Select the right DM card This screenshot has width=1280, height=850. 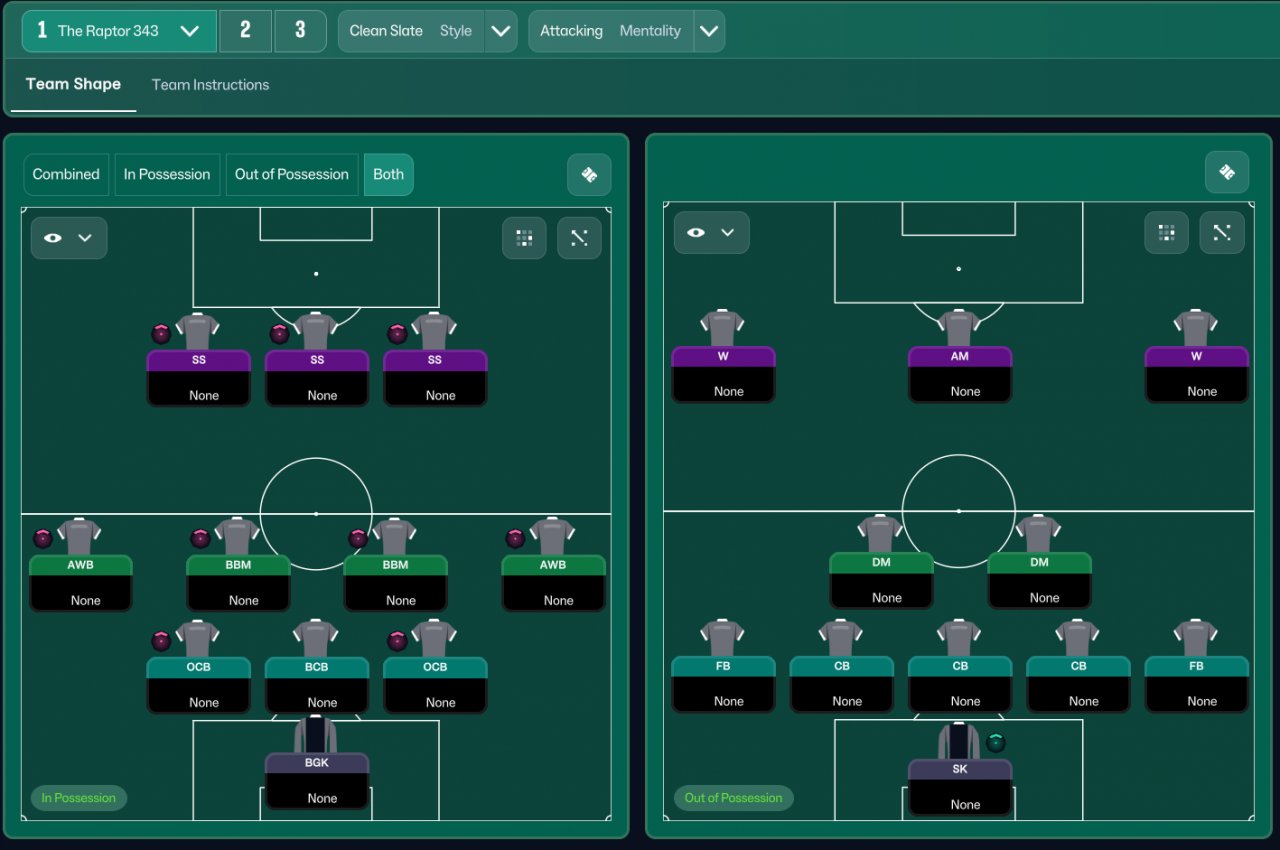pyautogui.click(x=1039, y=580)
